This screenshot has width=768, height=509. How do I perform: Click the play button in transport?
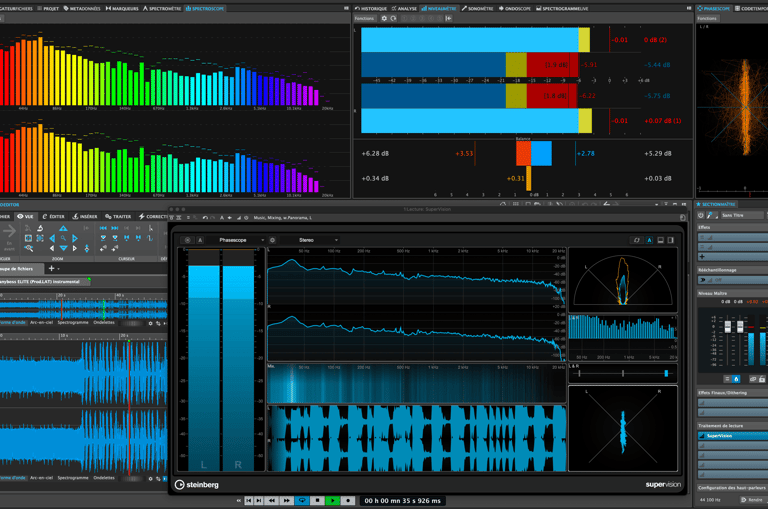point(332,501)
